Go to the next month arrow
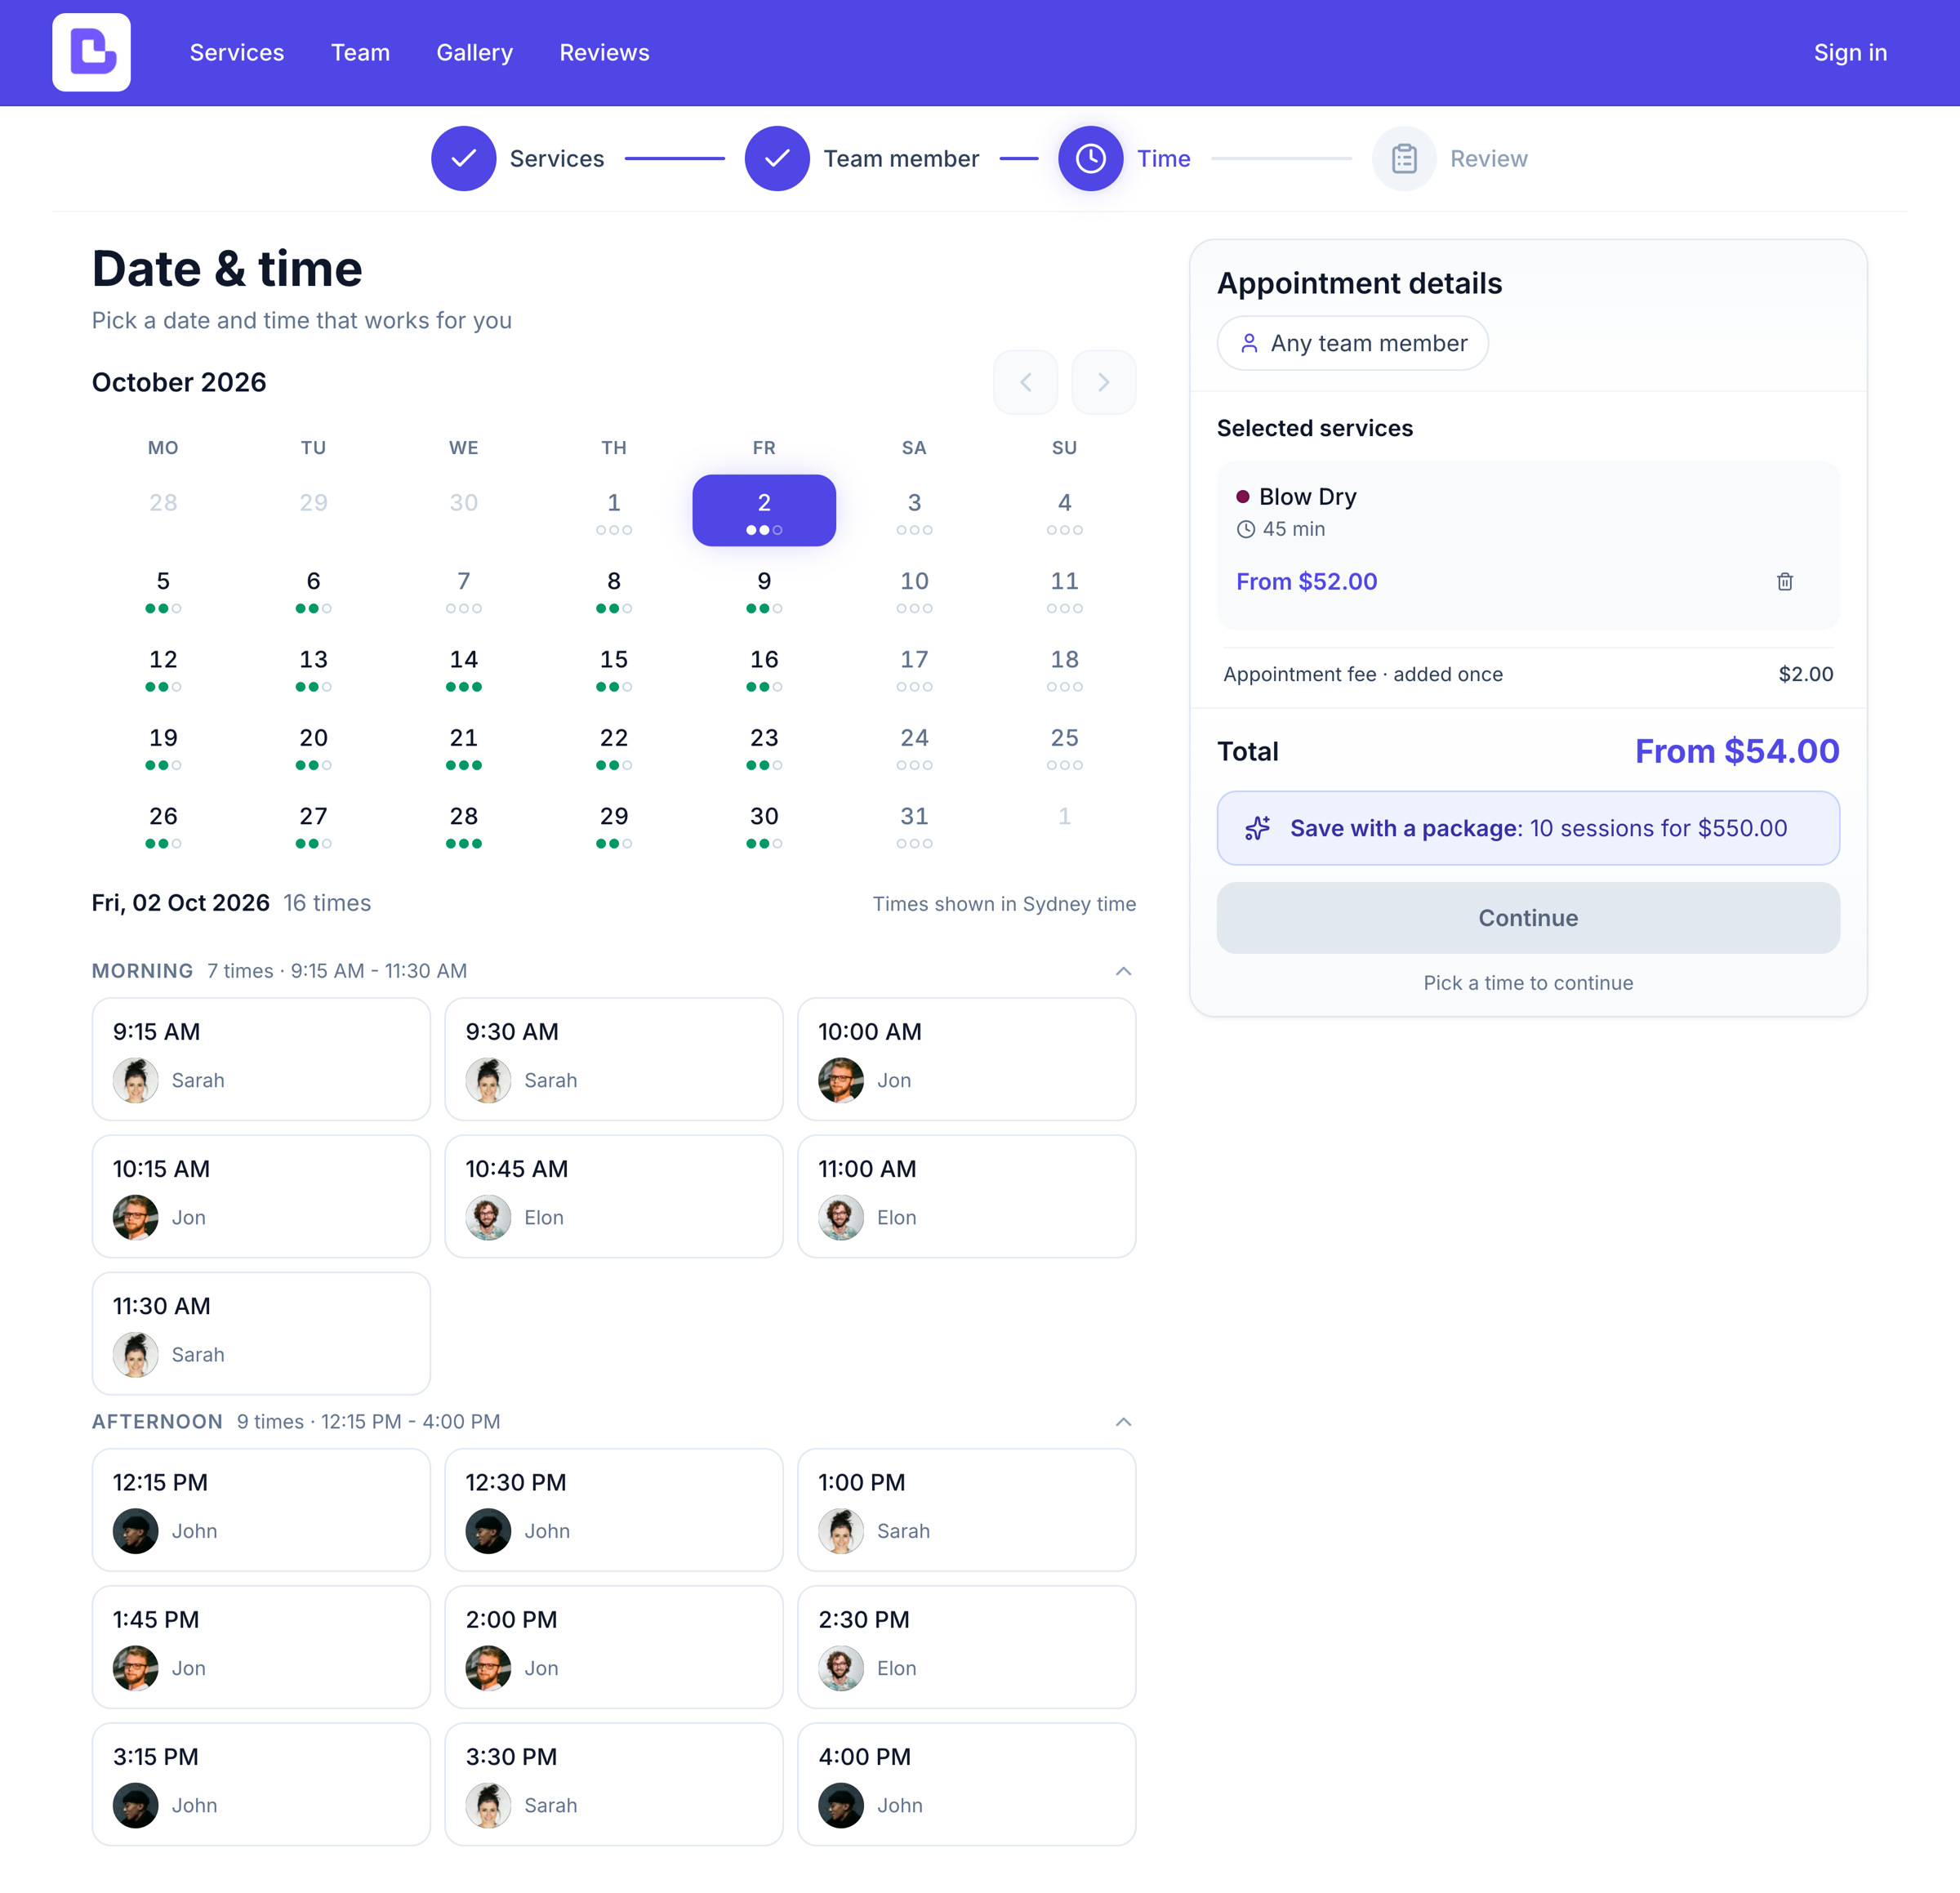 pyautogui.click(x=1103, y=382)
